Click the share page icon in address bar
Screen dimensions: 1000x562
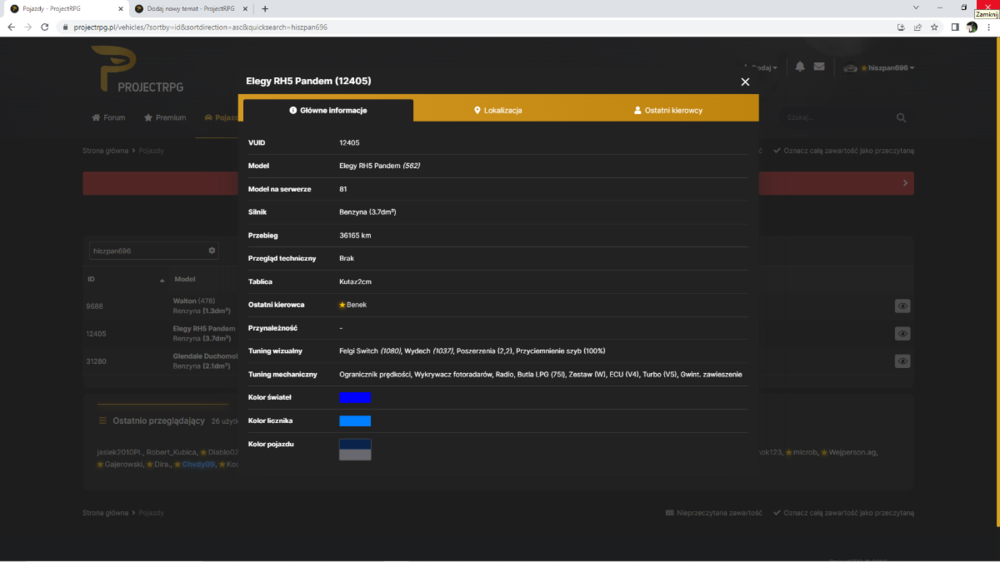(918, 27)
